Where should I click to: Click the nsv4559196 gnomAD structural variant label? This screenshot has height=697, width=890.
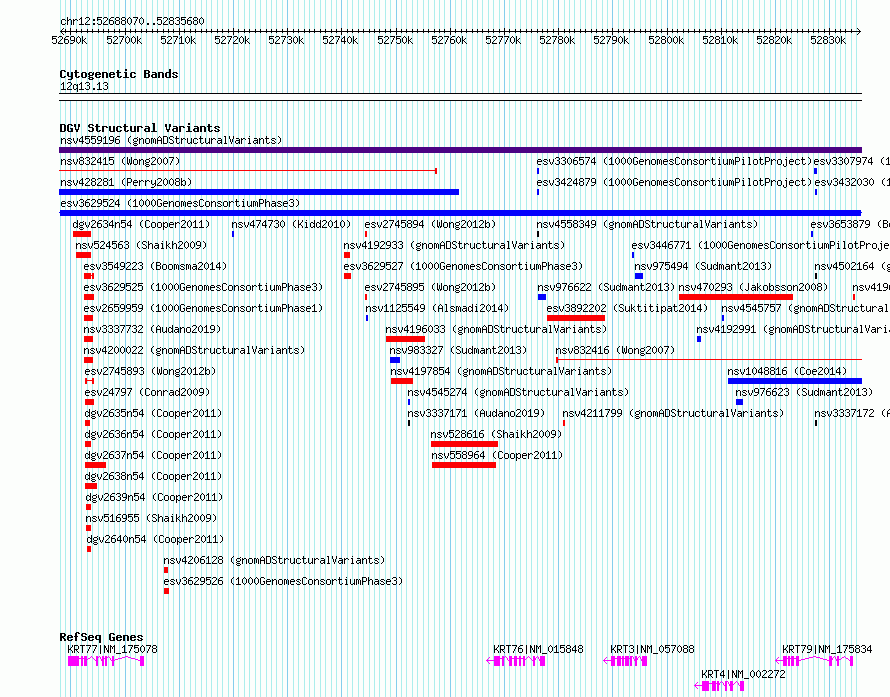pos(171,140)
